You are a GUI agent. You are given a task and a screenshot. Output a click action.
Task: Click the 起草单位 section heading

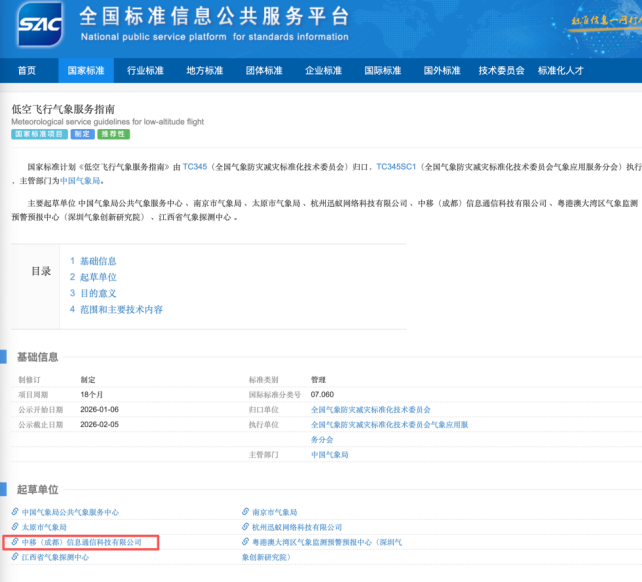pos(38,489)
